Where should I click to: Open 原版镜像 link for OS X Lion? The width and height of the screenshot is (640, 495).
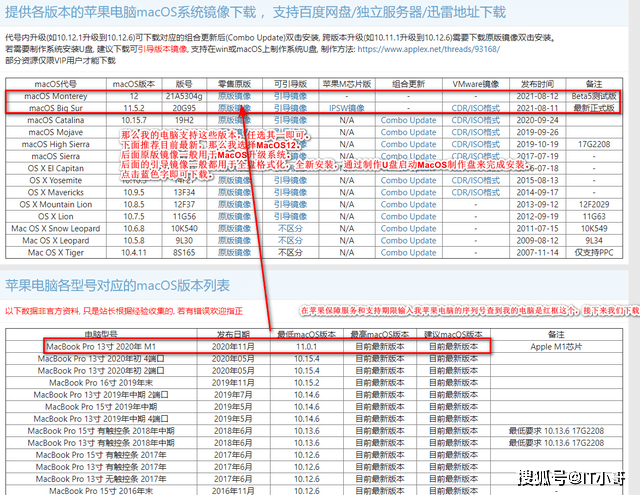[x=234, y=217]
